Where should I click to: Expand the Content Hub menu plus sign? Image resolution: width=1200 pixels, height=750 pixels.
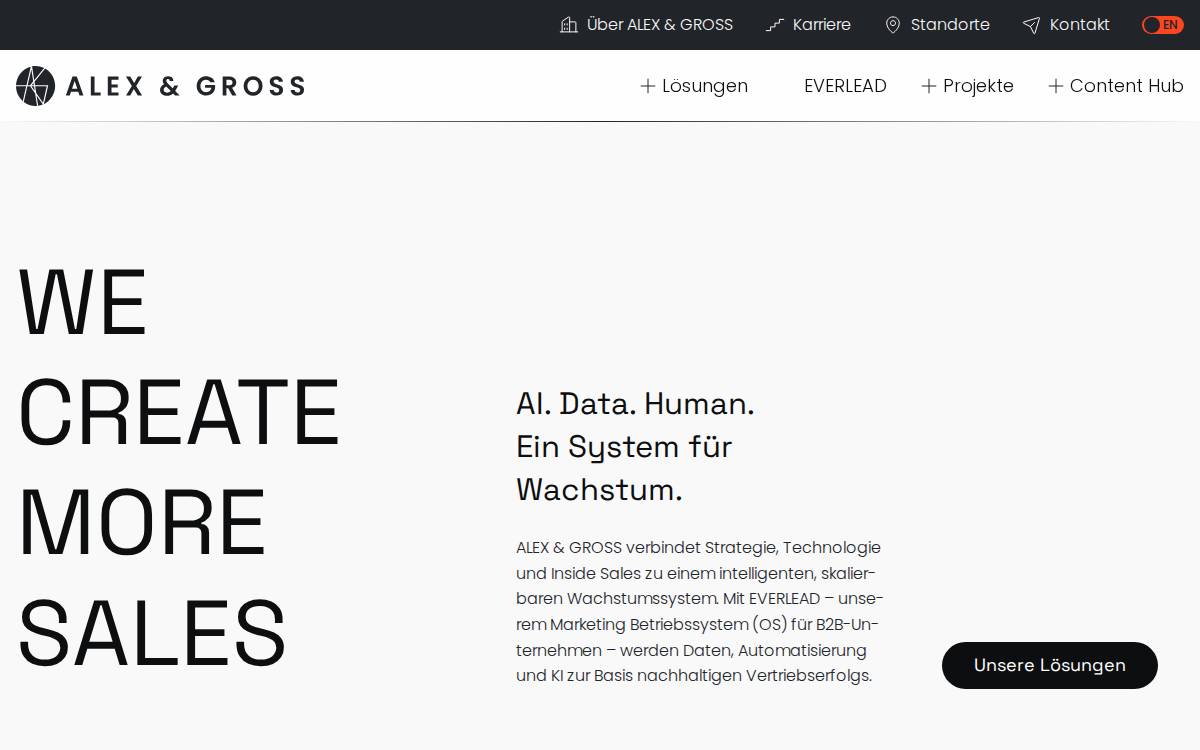1056,86
